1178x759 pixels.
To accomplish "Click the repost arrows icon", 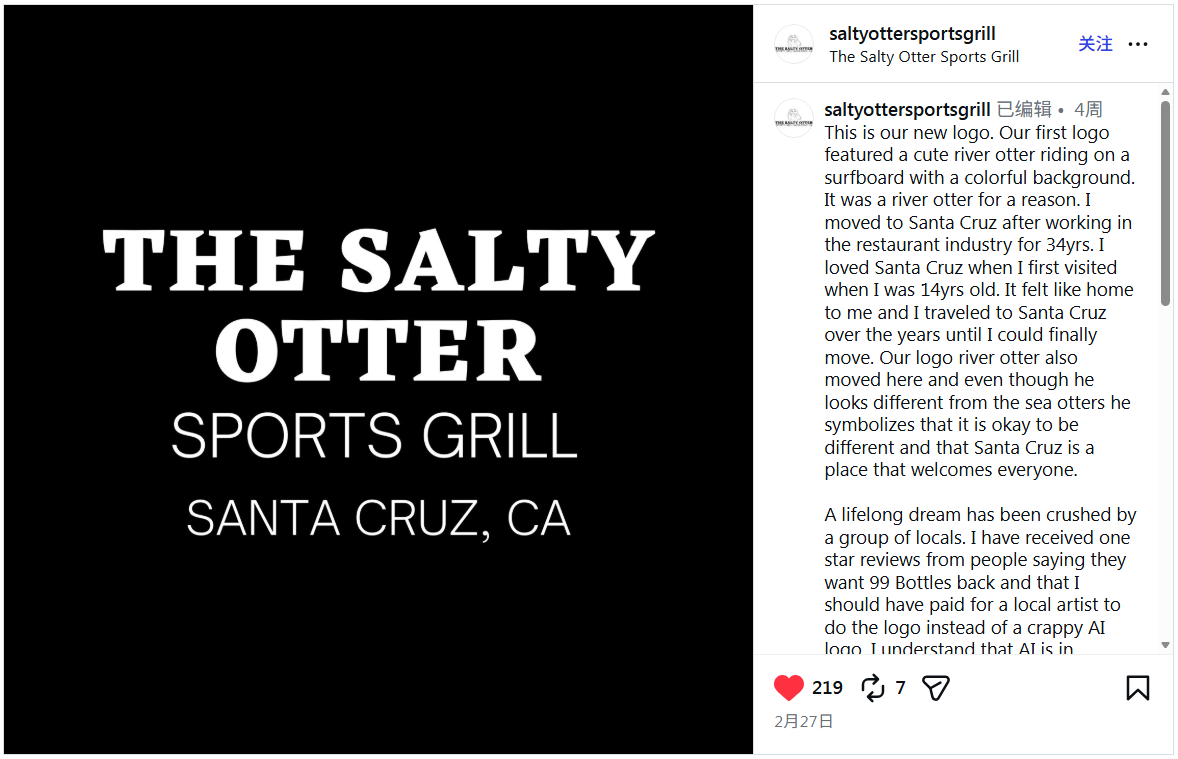I will pyautogui.click(x=872, y=688).
